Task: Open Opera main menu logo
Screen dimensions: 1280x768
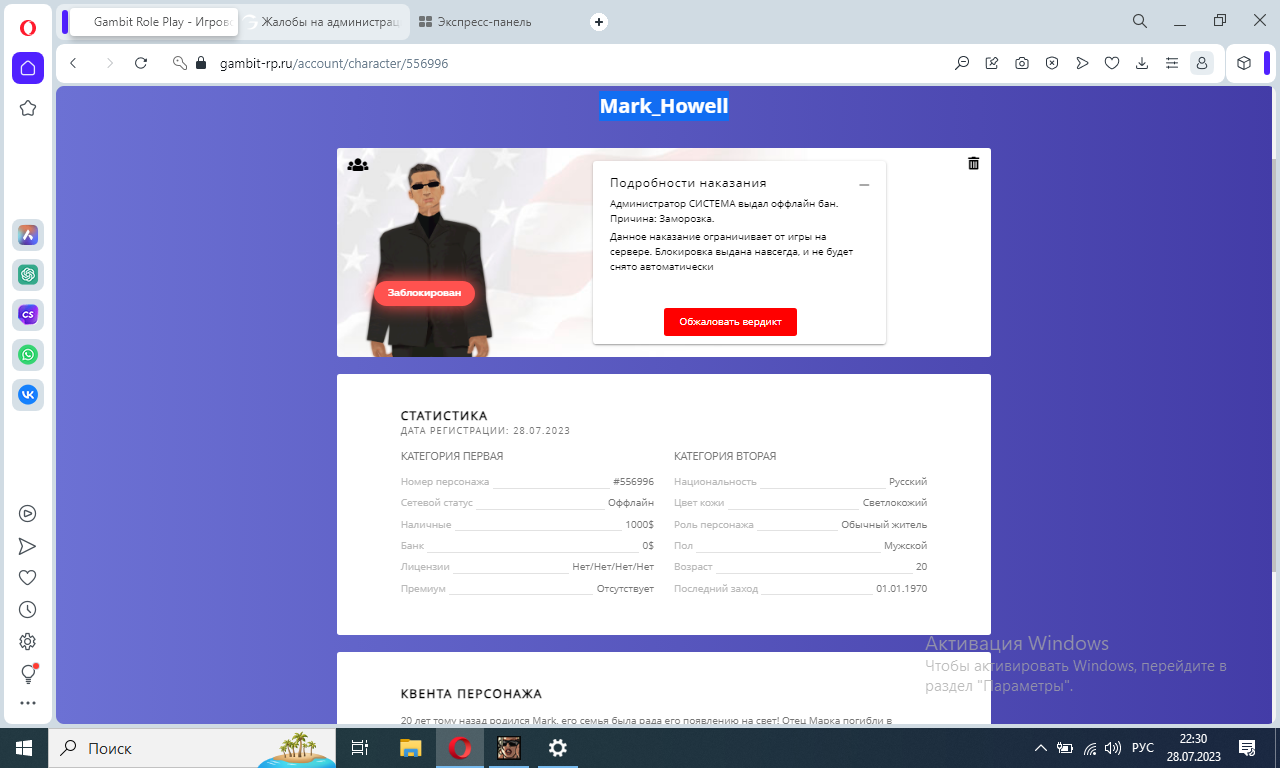Action: point(28,28)
